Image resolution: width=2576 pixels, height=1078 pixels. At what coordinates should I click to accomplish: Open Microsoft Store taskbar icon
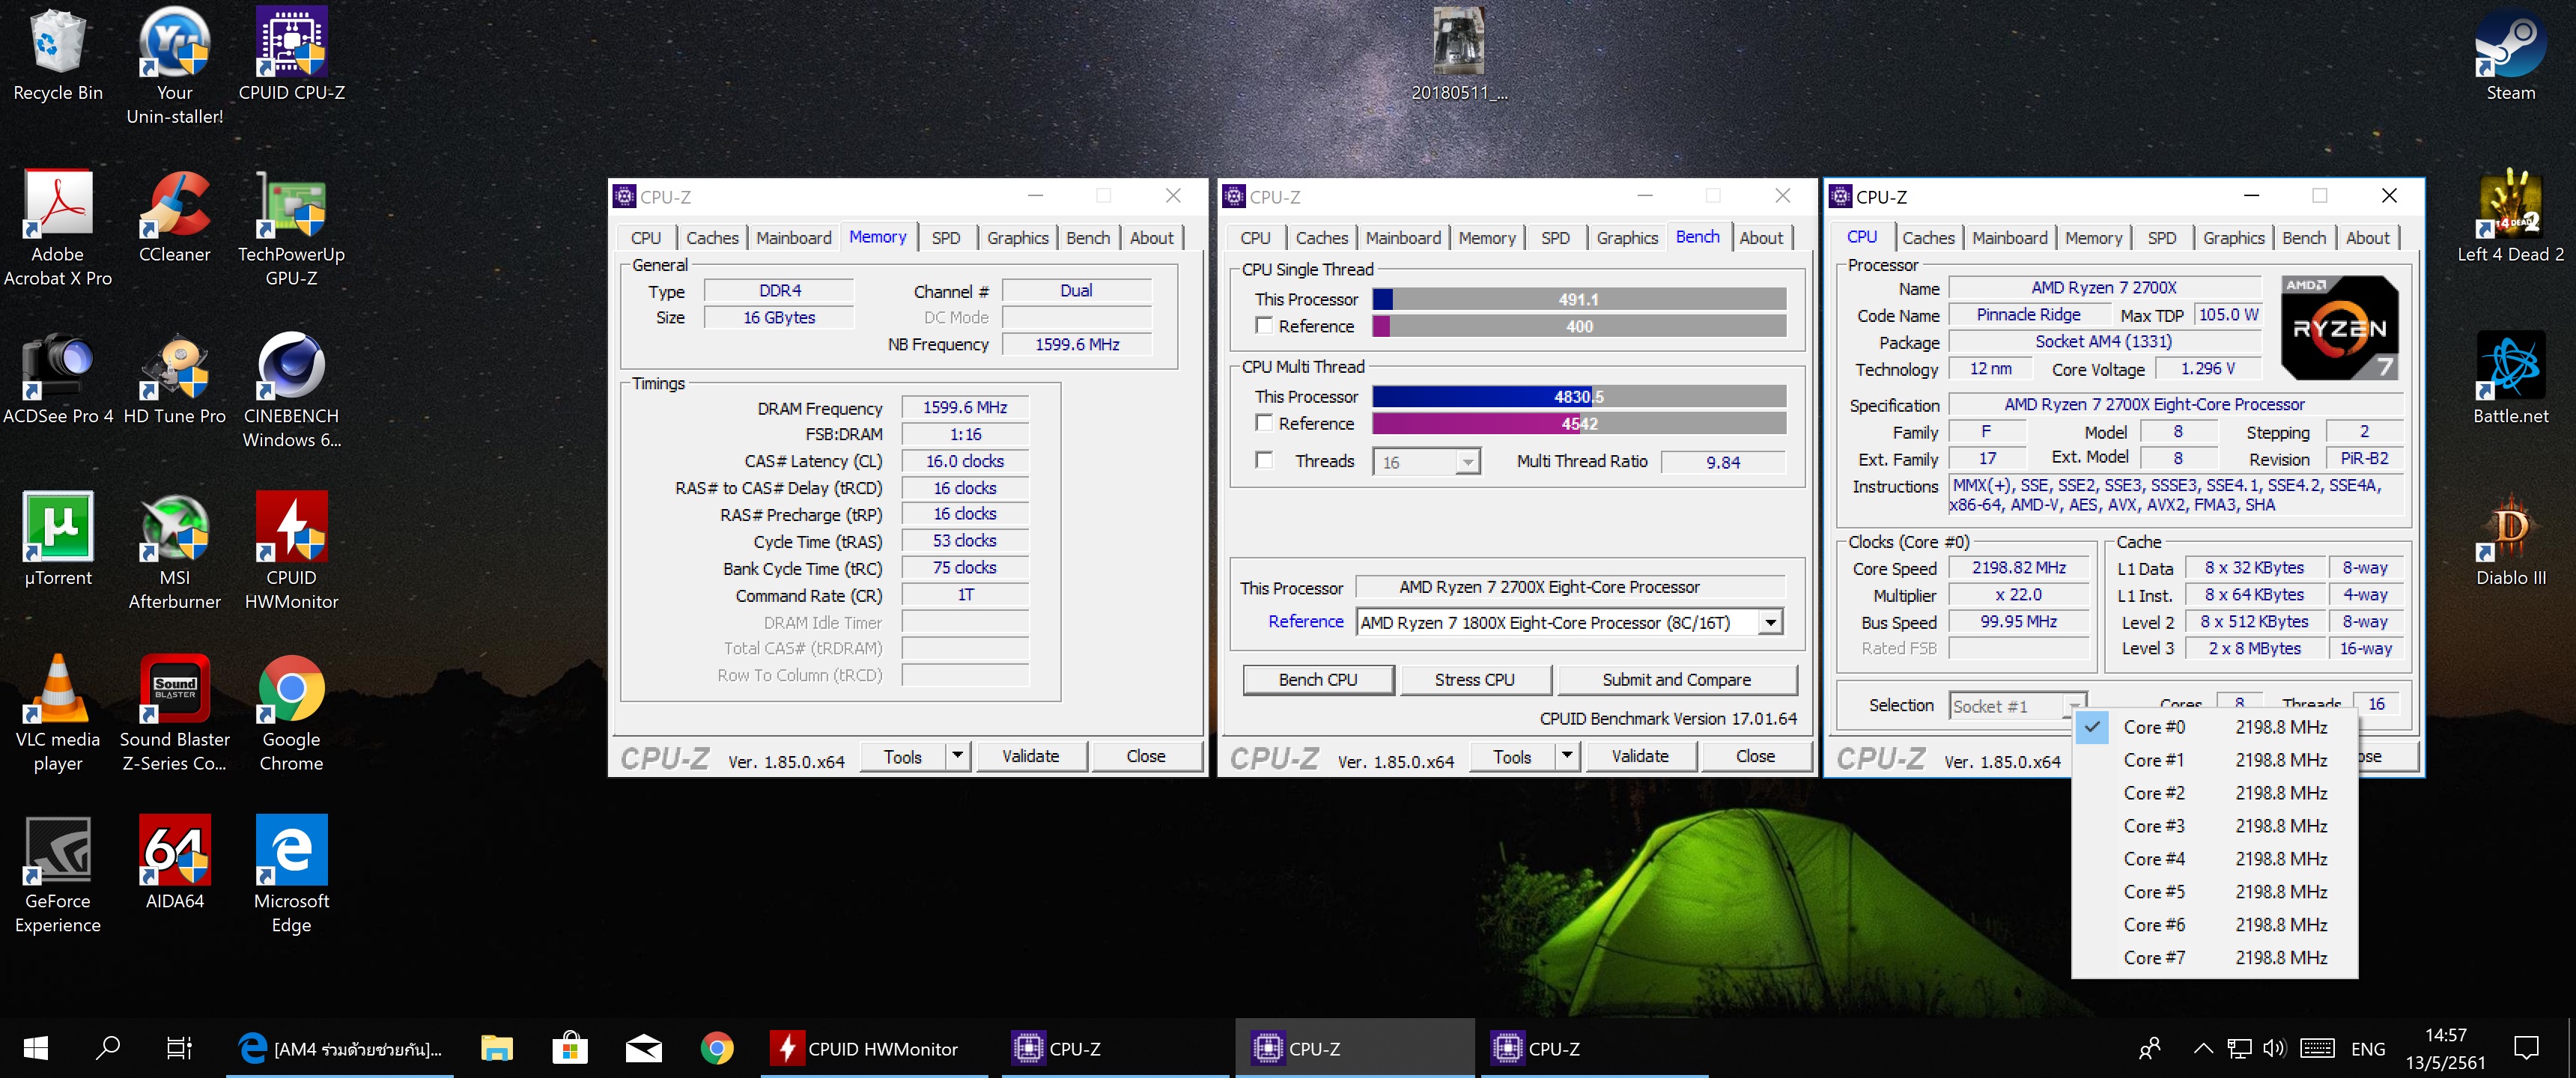tap(570, 1048)
